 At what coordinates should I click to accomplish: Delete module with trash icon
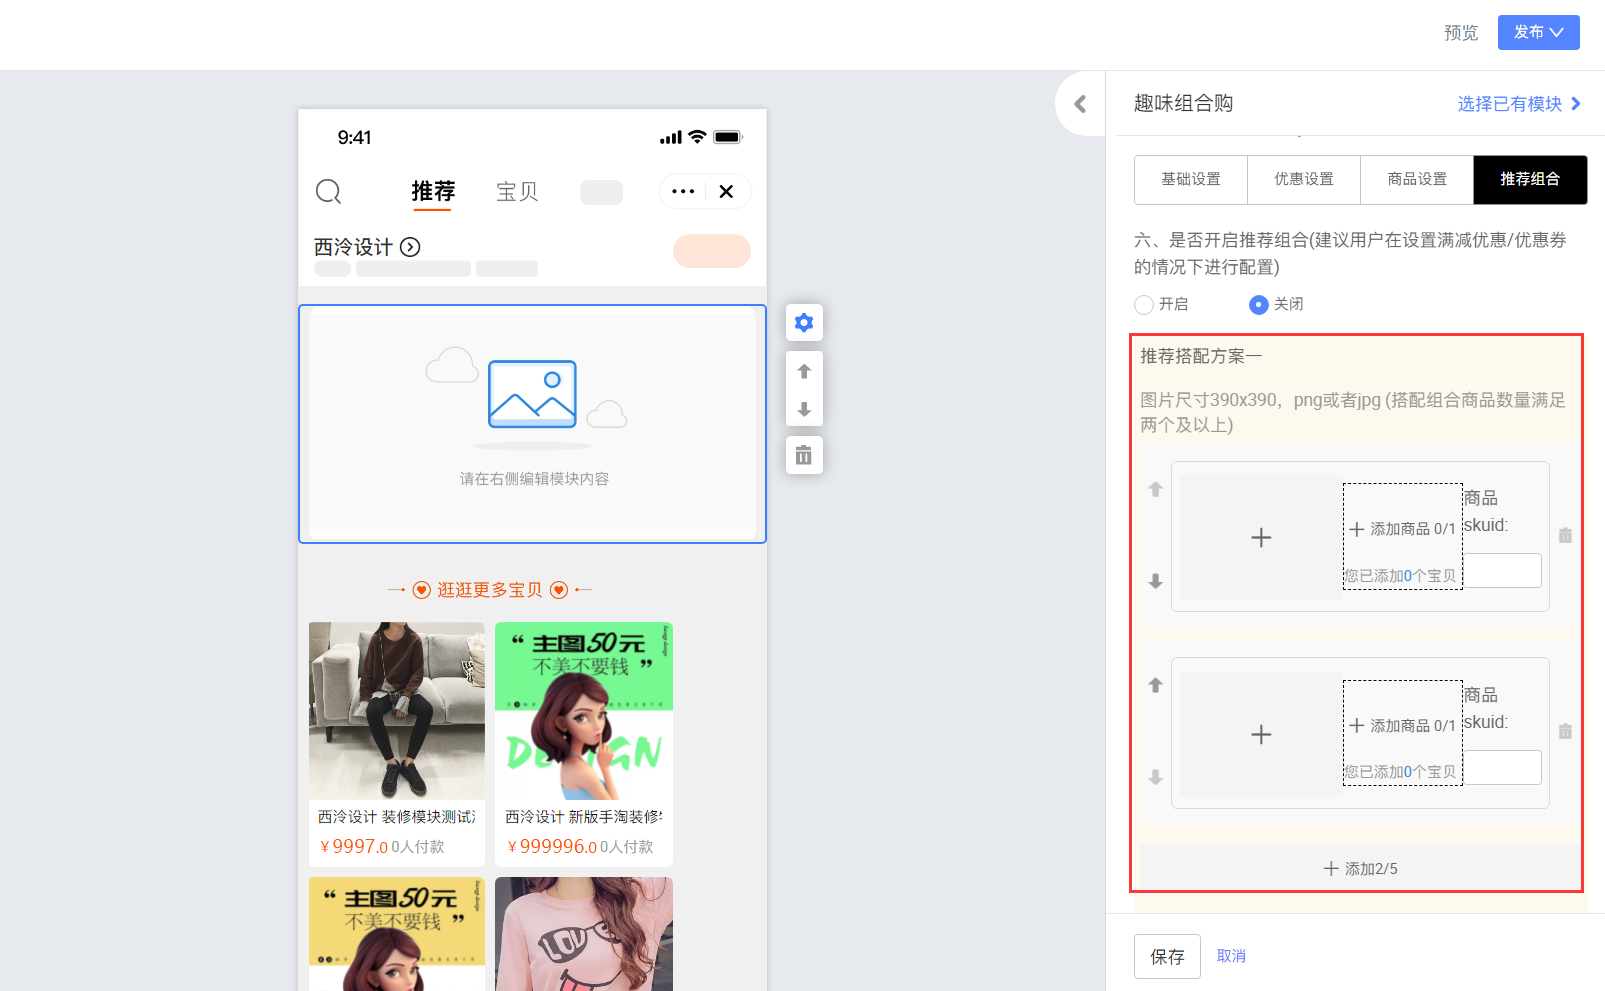804,455
